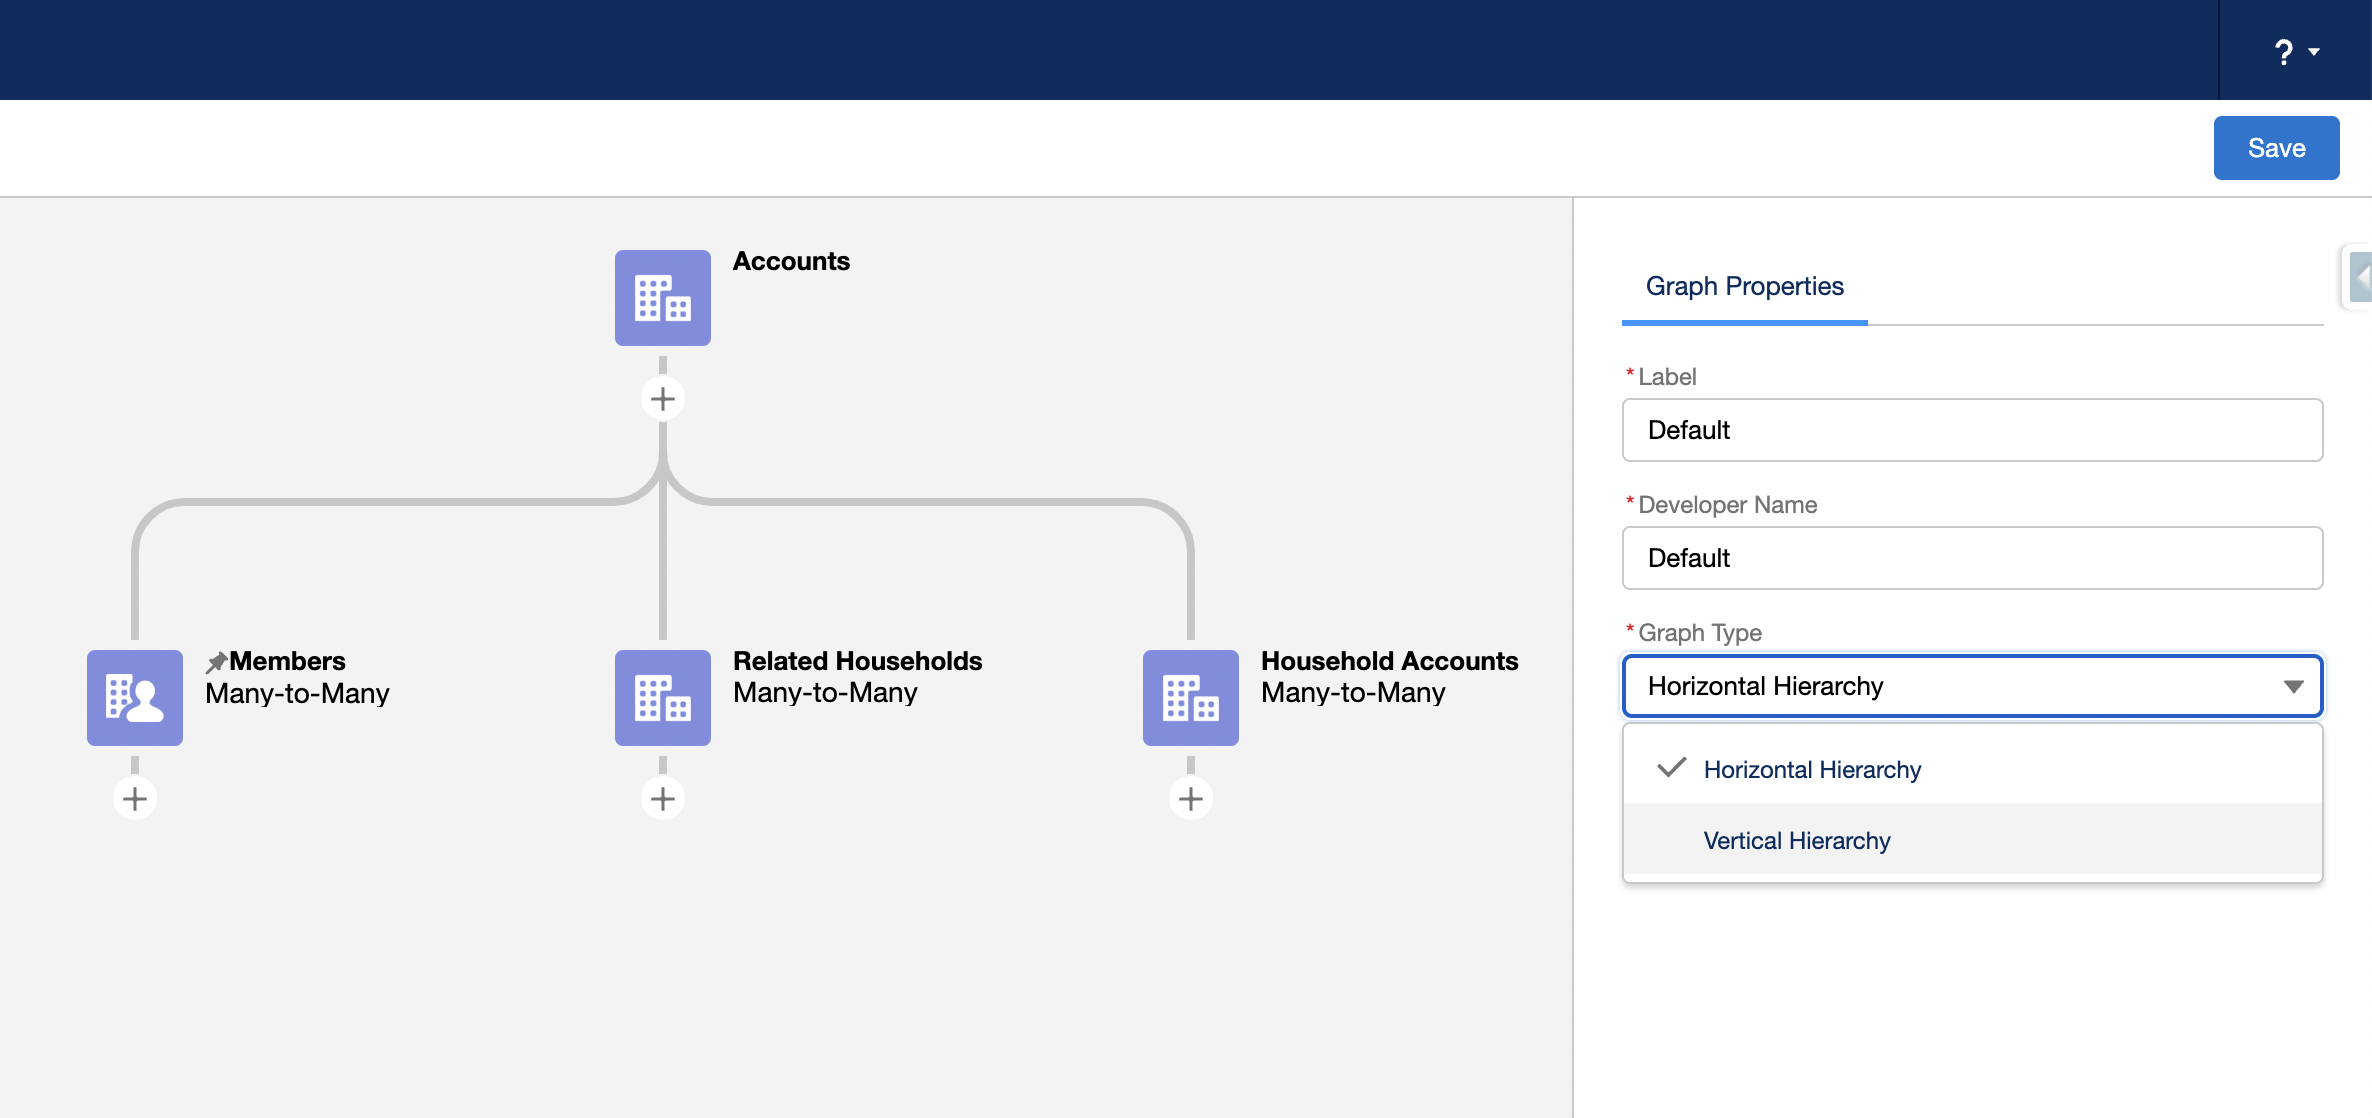The image size is (2372, 1118).
Task: Click the add child node button under Members
Action: (x=135, y=797)
